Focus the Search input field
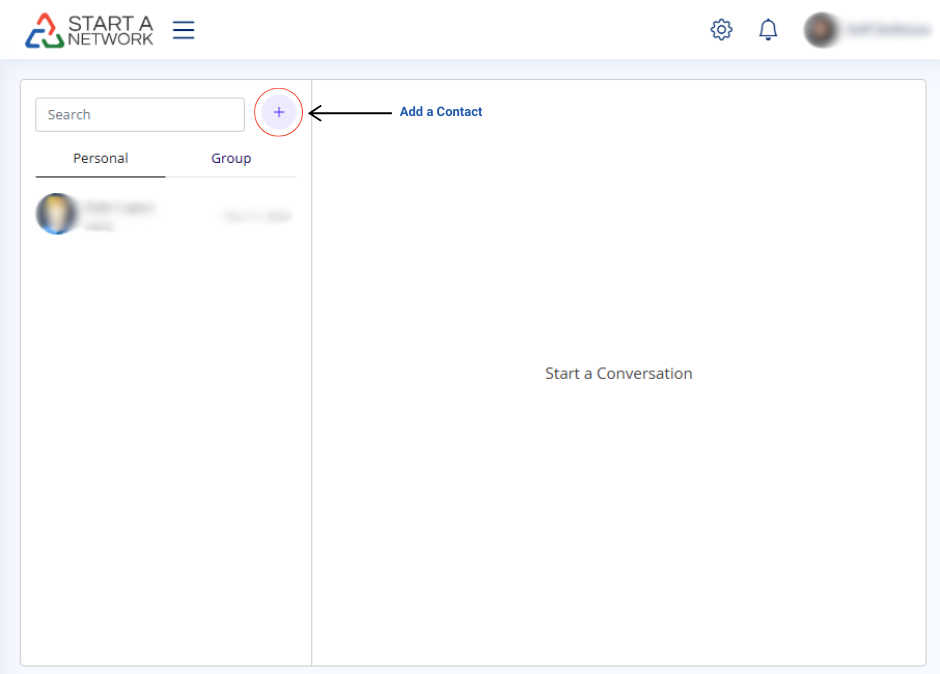 point(140,114)
